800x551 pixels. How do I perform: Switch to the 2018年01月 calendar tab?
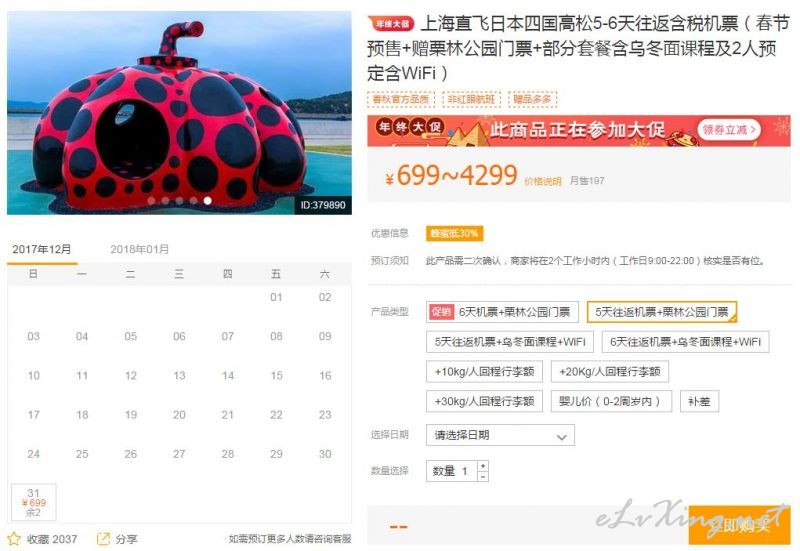click(139, 249)
